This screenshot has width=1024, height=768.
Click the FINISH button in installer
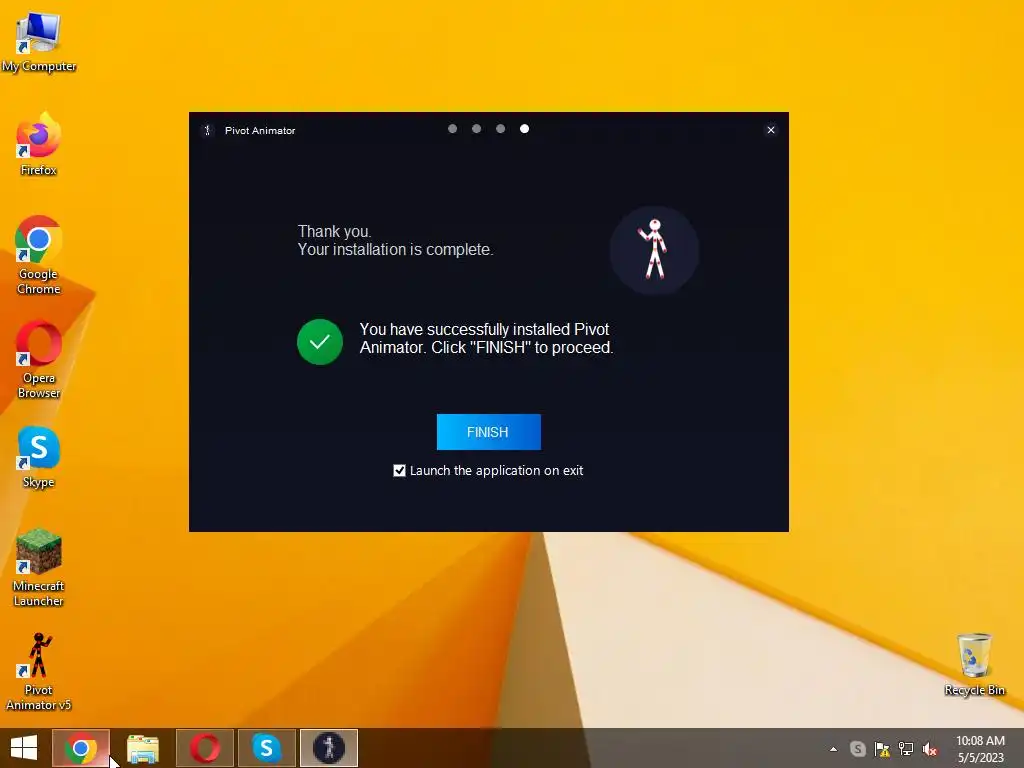488,432
